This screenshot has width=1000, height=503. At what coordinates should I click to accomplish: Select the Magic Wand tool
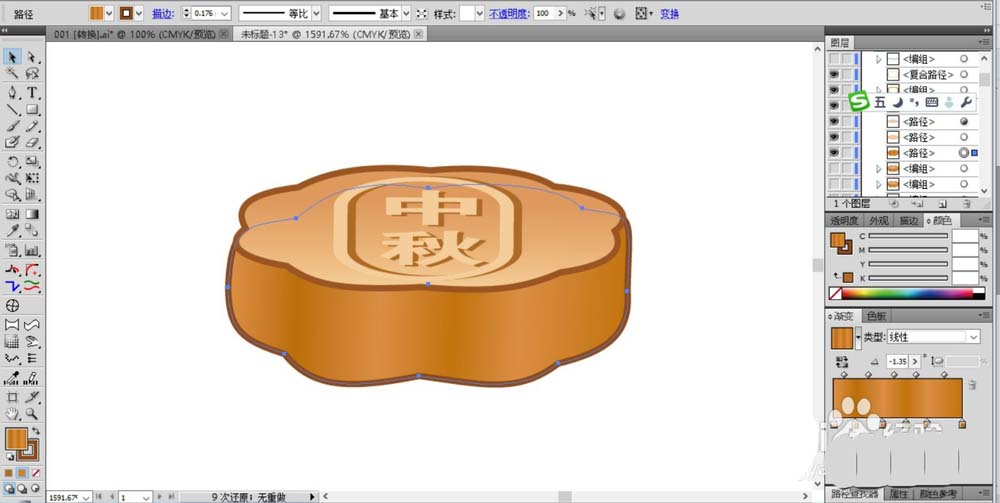(x=12, y=74)
